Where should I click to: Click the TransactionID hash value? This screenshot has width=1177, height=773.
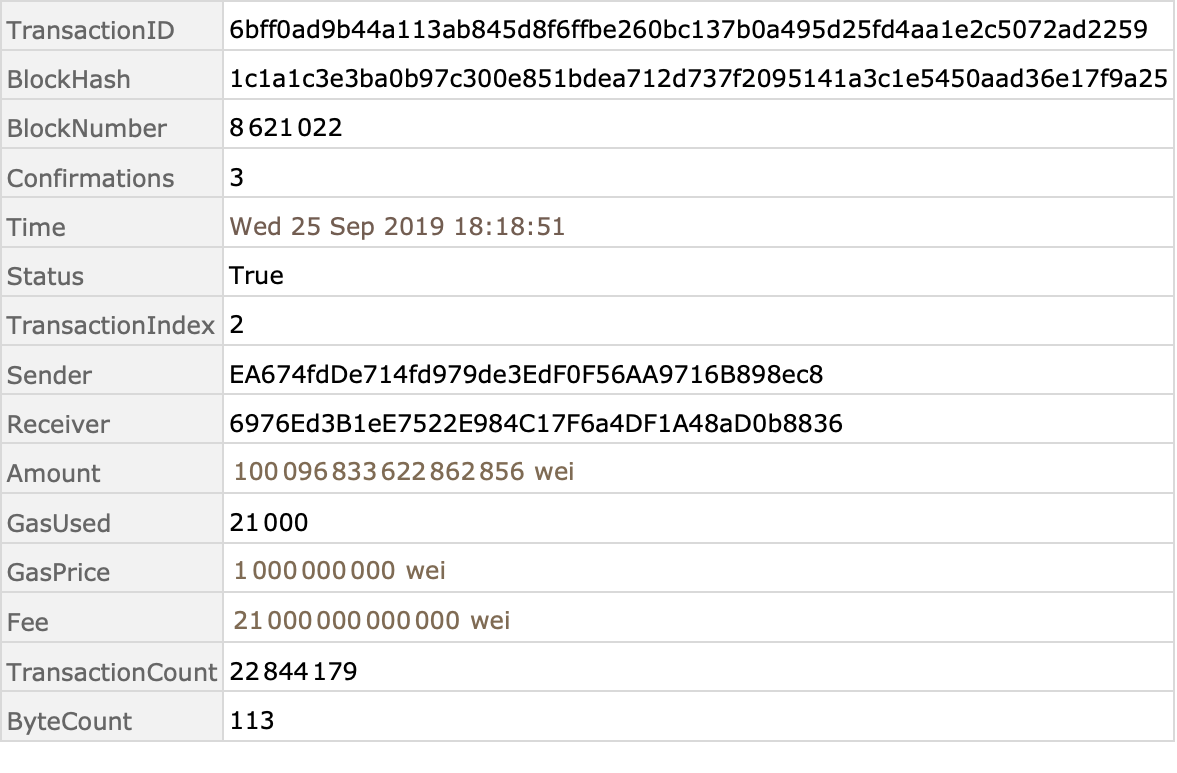[x=688, y=29]
